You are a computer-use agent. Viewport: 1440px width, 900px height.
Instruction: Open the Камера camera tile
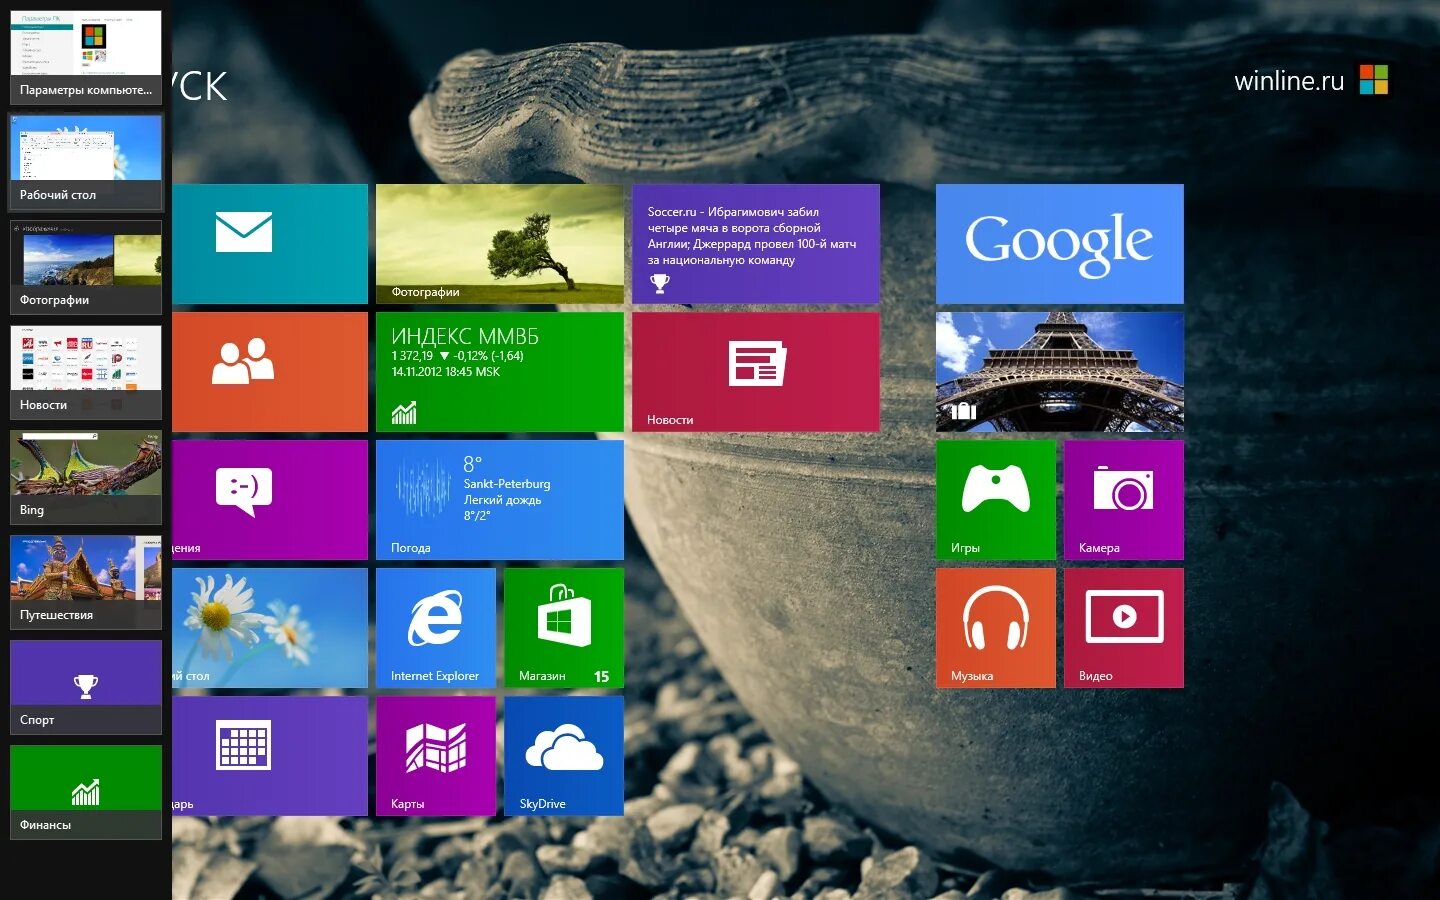click(1124, 500)
